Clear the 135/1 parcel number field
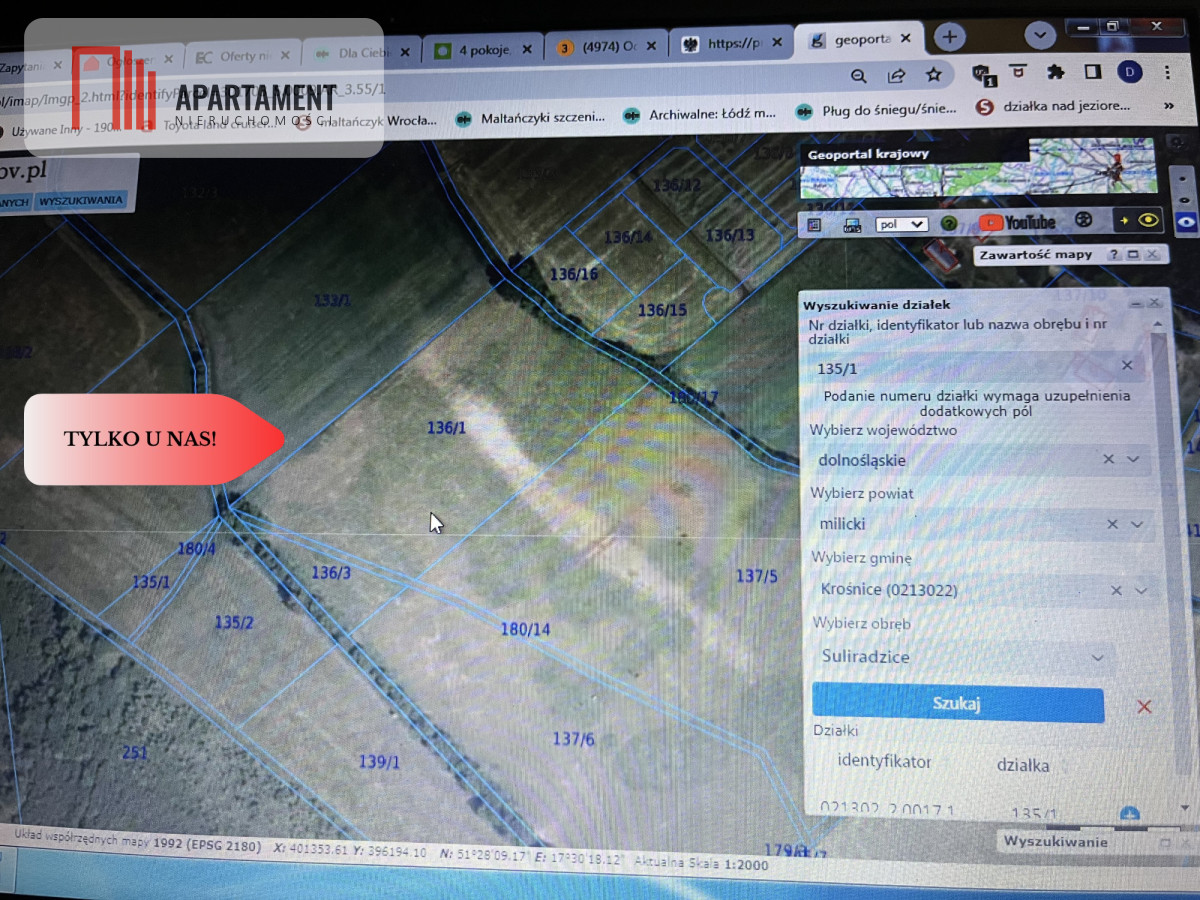This screenshot has height=900, width=1200. 1127,366
